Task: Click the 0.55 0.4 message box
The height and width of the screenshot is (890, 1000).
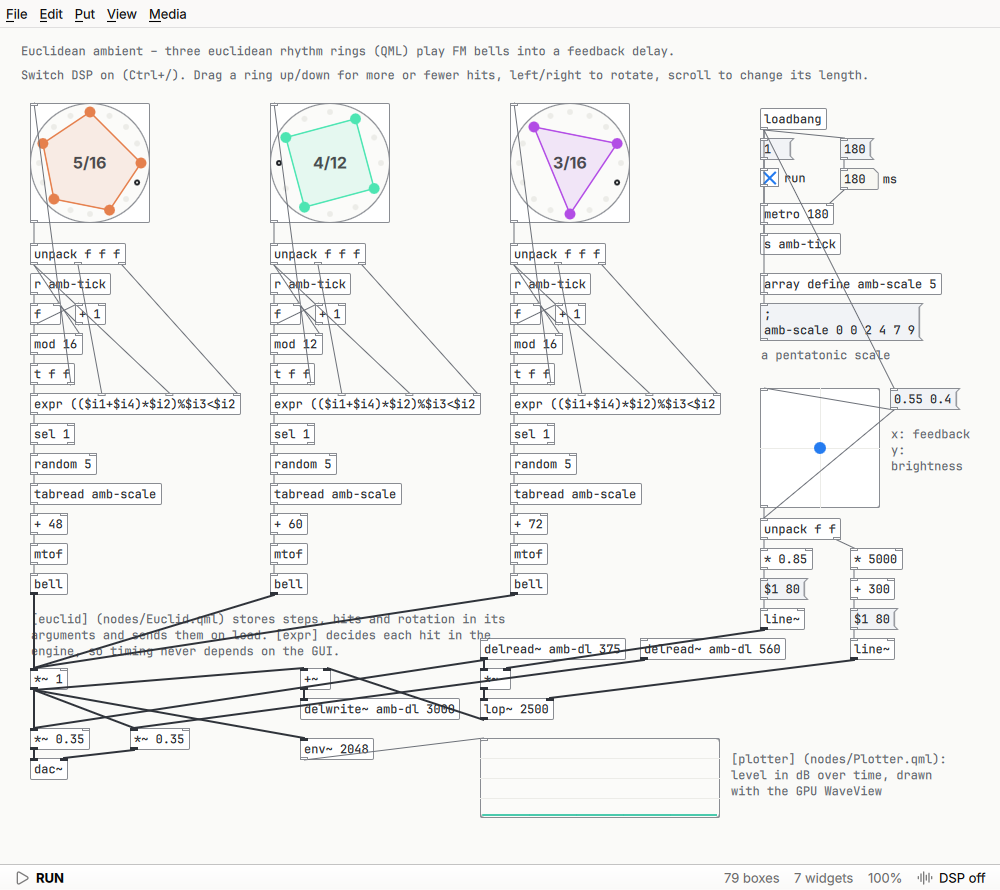Action: (x=924, y=399)
